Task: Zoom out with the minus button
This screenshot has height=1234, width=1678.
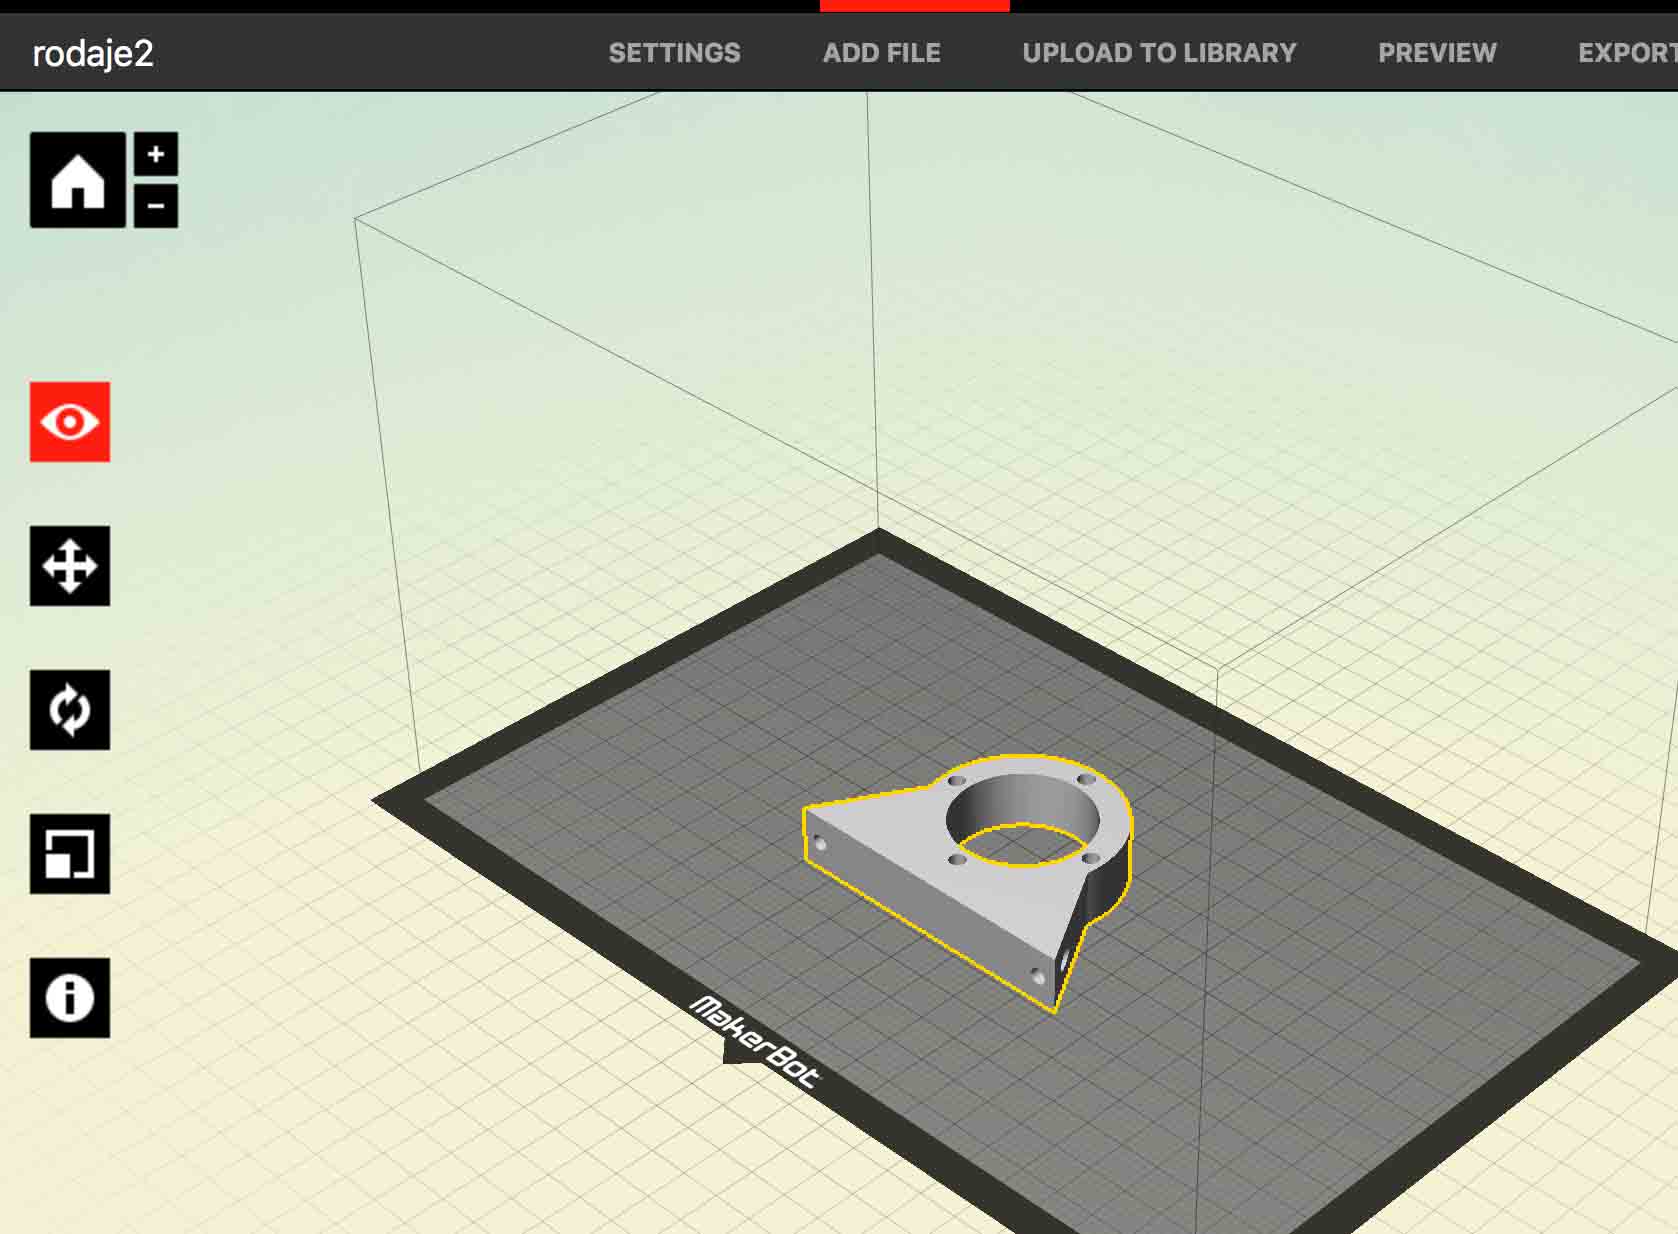Action: [x=156, y=206]
